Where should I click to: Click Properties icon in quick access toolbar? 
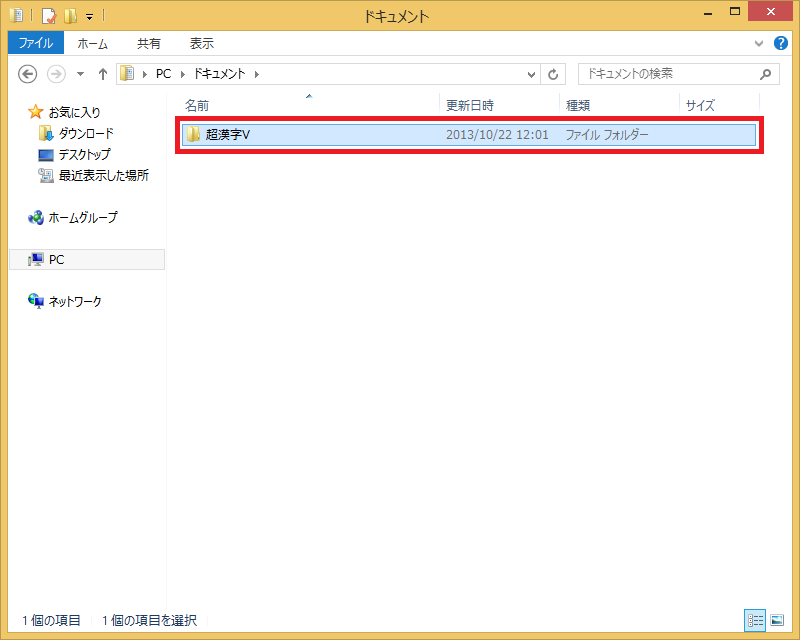[48, 15]
